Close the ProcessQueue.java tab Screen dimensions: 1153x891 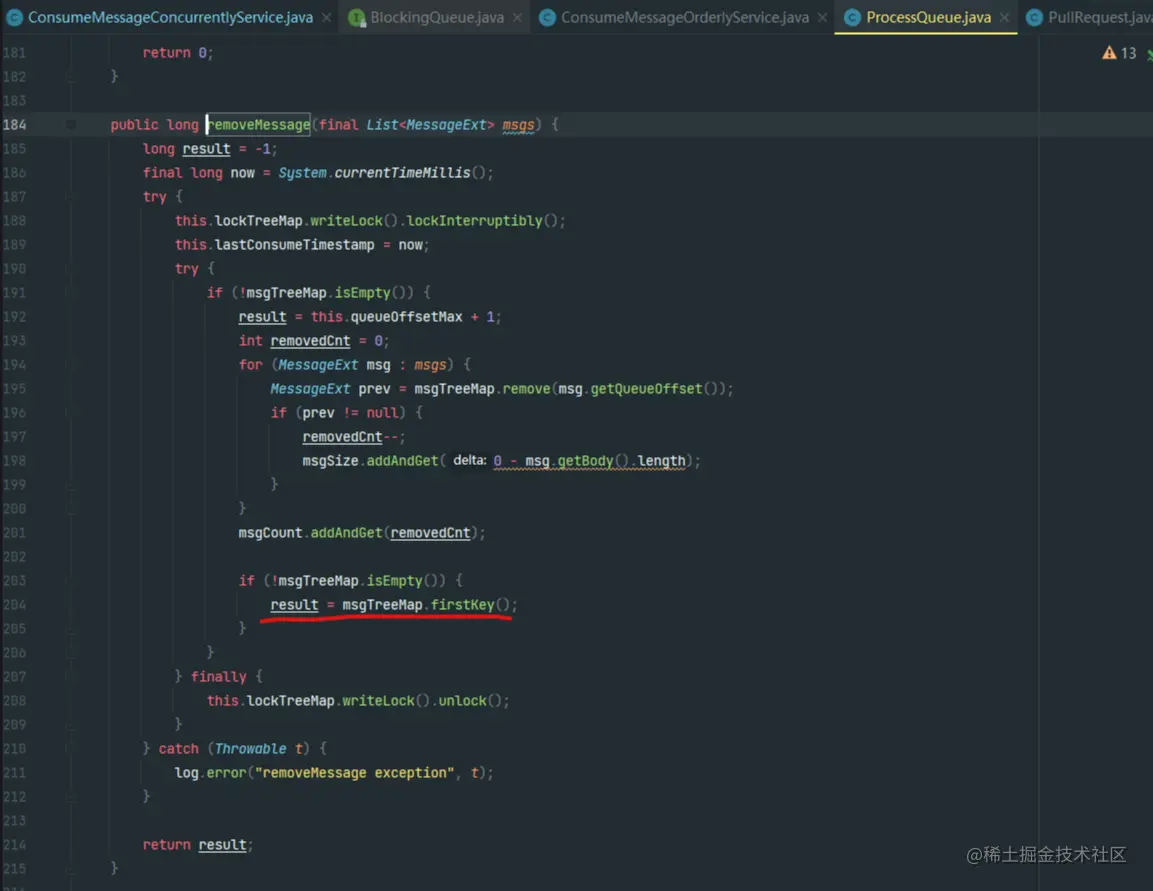coord(1004,18)
